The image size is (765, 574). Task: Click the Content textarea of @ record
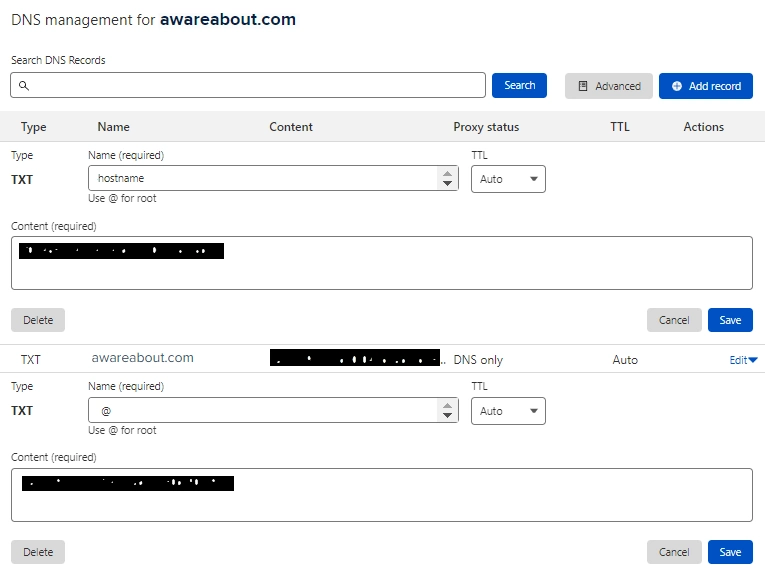coord(382,495)
